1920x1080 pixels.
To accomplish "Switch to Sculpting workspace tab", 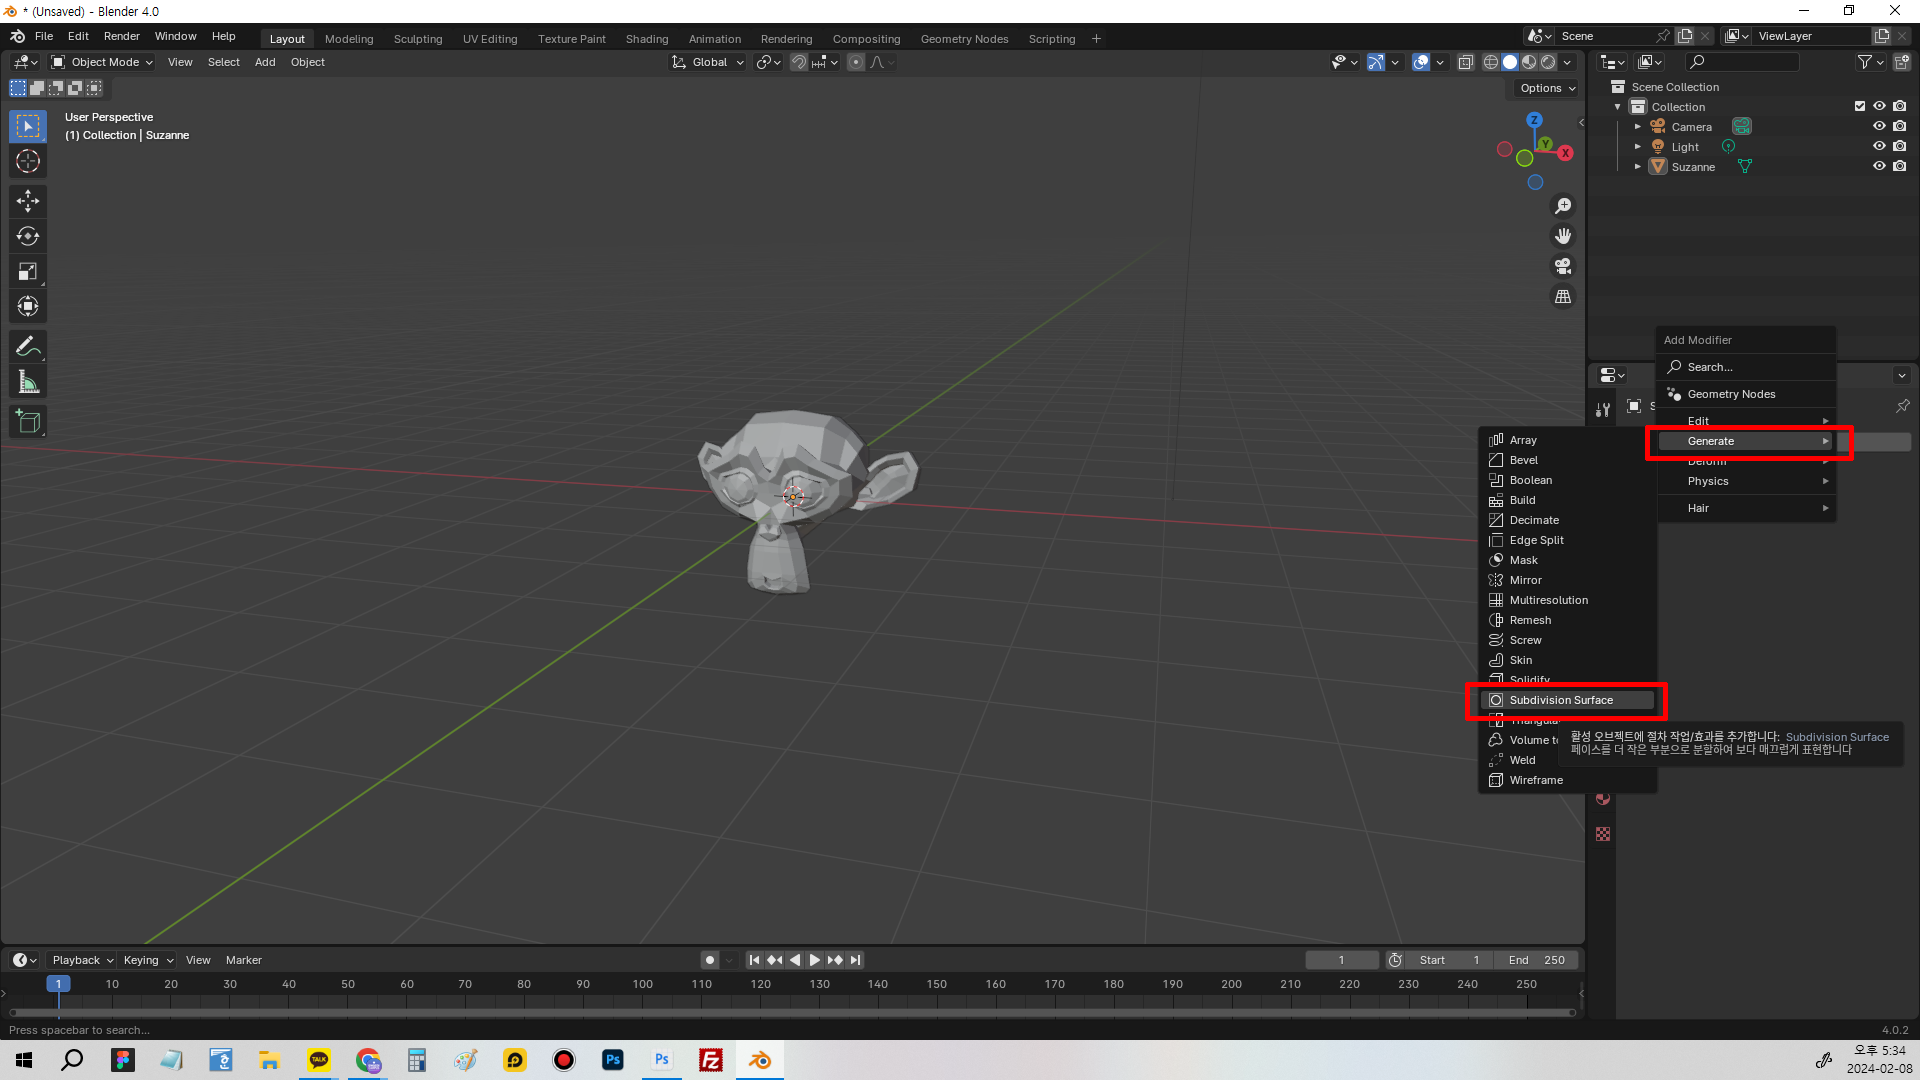I will coord(418,39).
